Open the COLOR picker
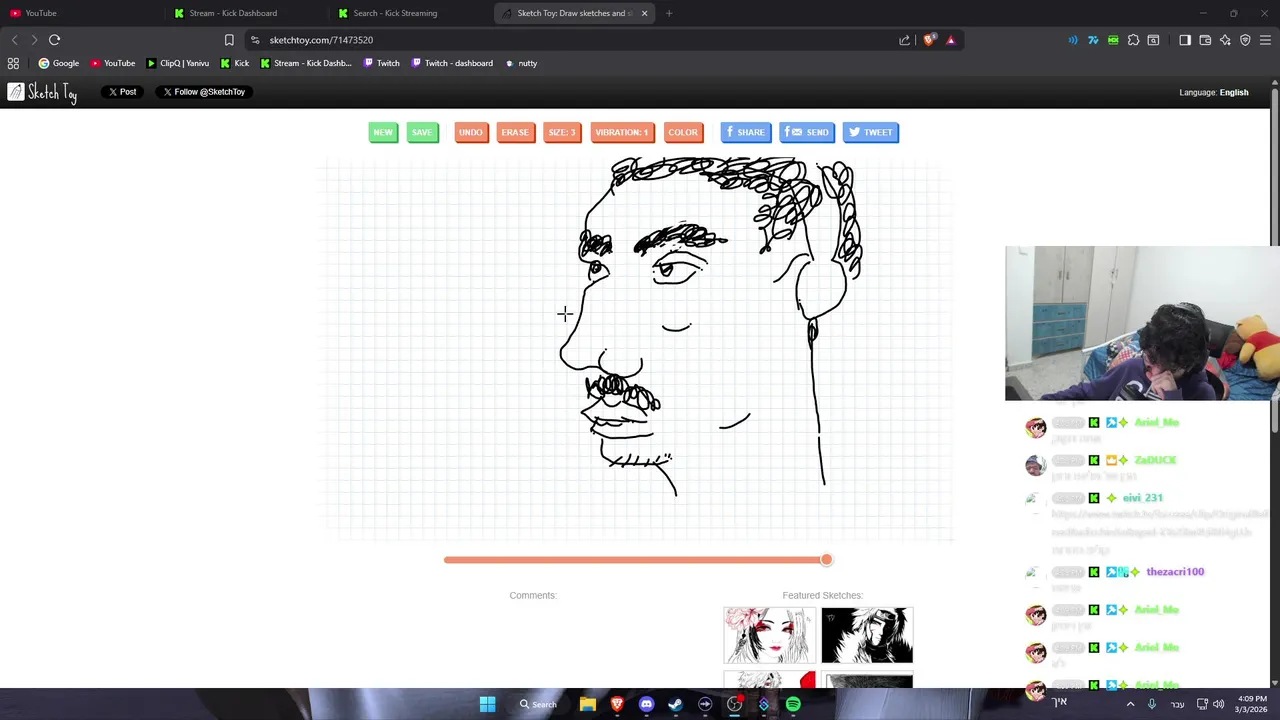 point(683,132)
